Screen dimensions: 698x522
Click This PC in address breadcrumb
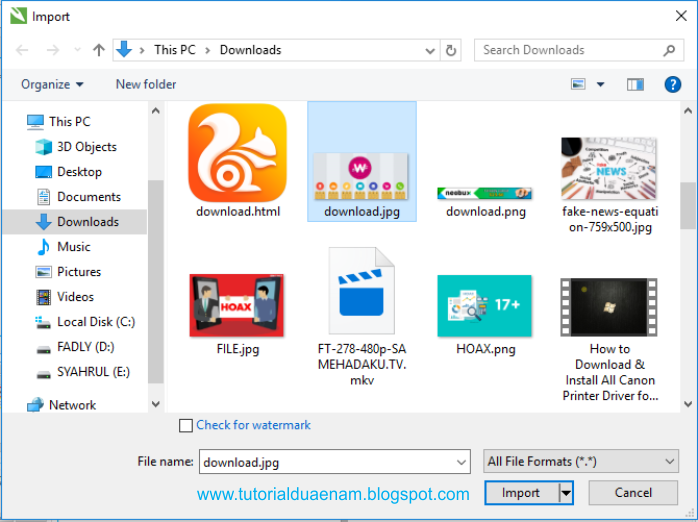175,50
